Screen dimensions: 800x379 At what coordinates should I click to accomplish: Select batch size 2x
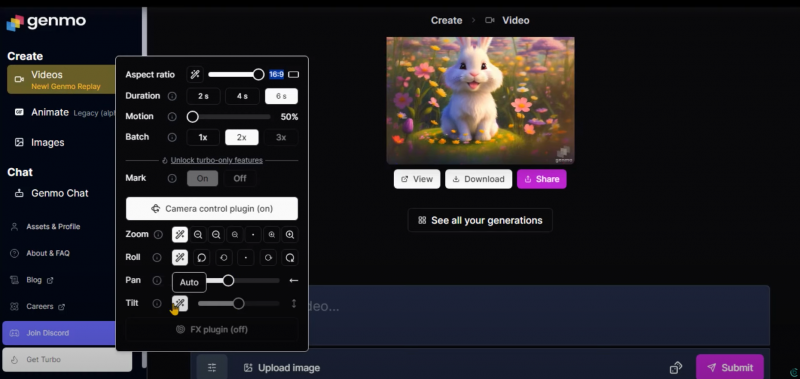242,137
